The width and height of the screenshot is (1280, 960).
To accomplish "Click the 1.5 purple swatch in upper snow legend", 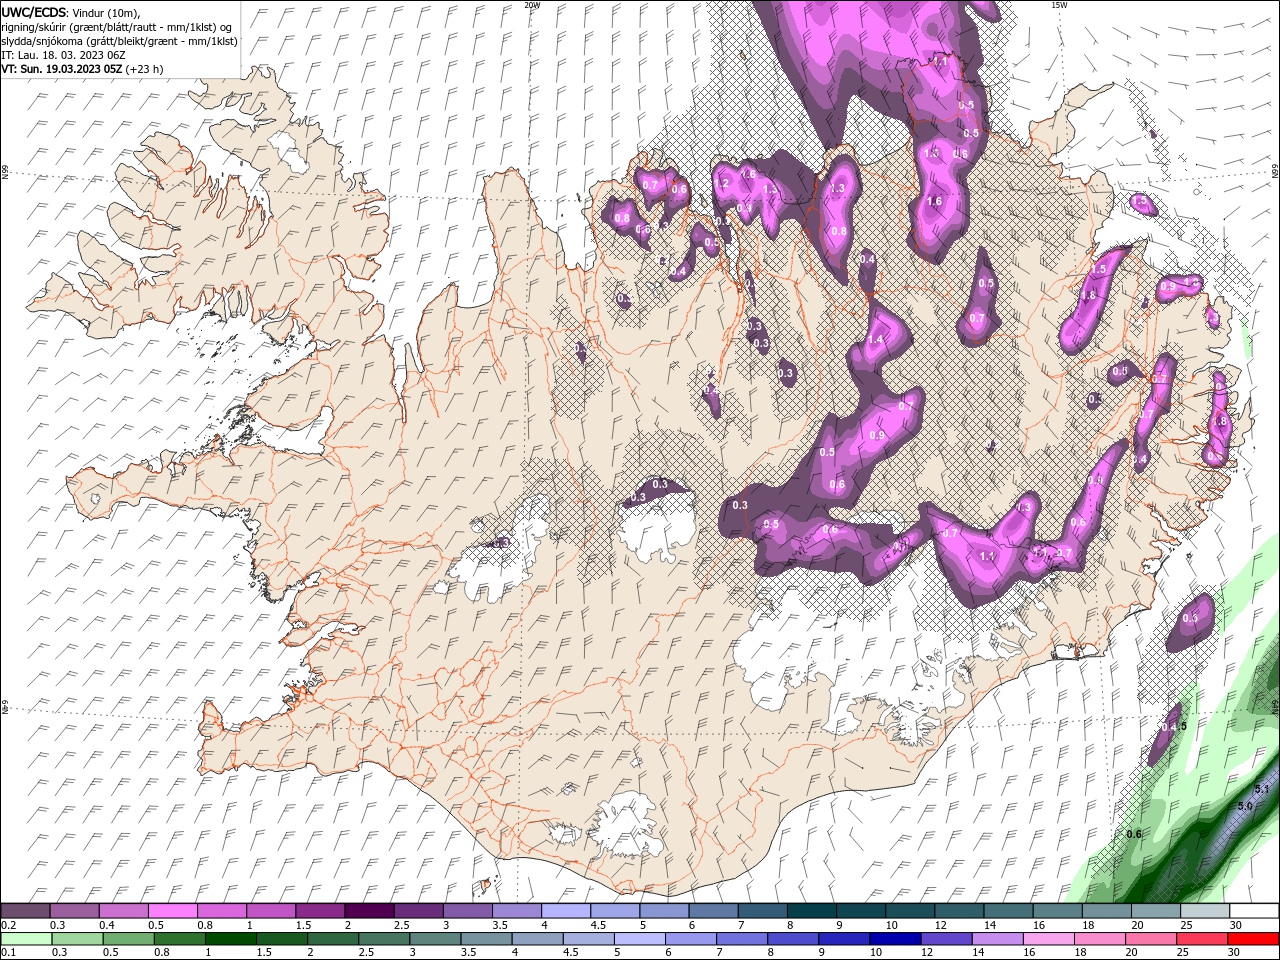I will (x=319, y=911).
